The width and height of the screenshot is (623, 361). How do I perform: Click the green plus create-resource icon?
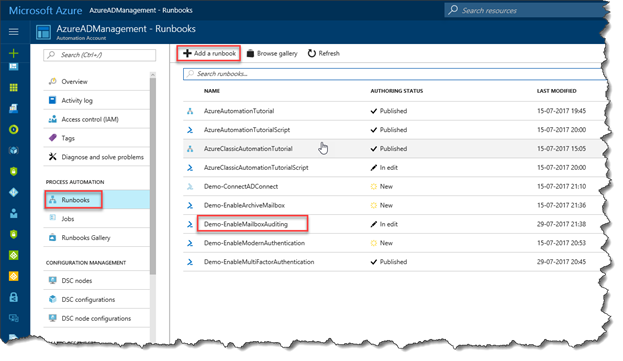click(x=14, y=53)
